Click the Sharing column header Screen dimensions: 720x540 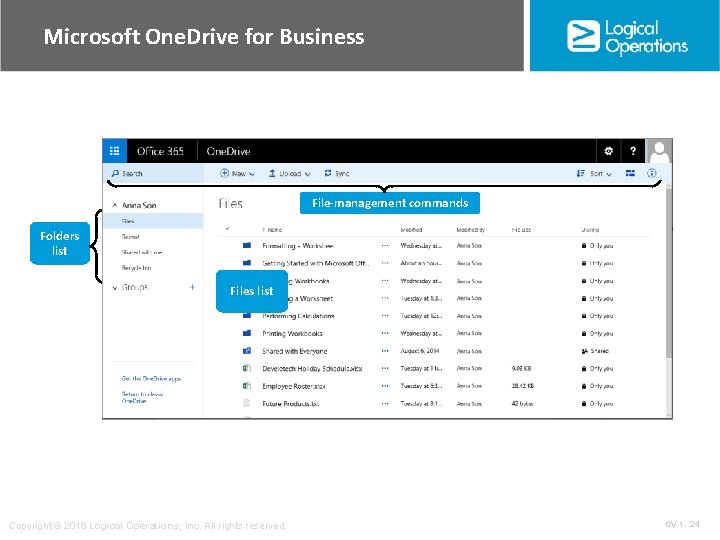coord(590,230)
